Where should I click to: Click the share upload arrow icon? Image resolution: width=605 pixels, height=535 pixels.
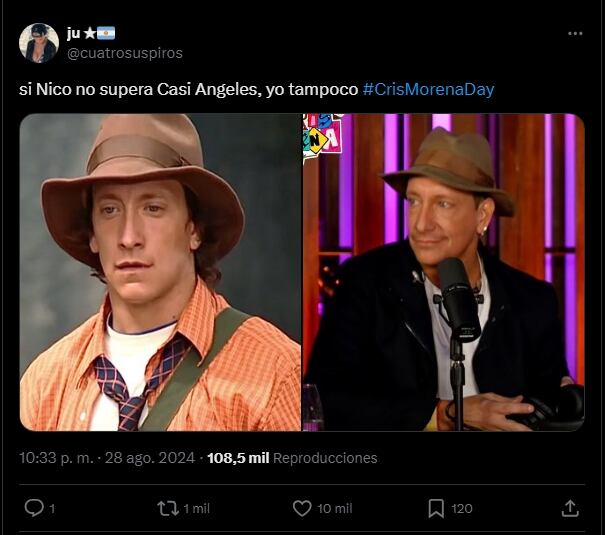point(570,508)
